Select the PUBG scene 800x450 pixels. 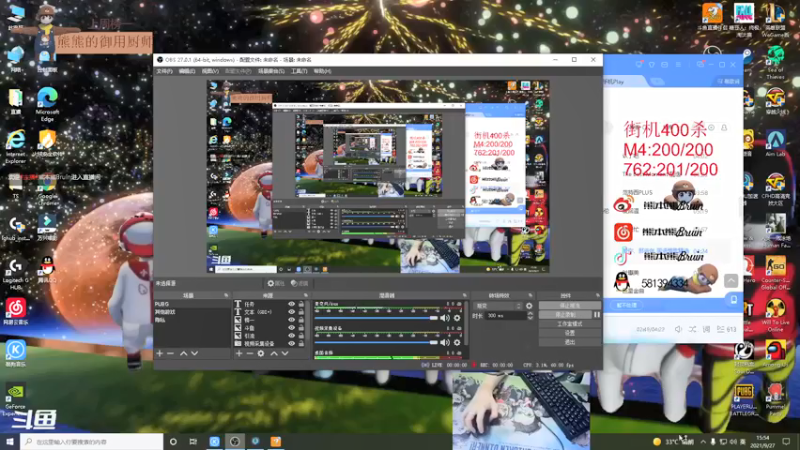click(x=192, y=304)
